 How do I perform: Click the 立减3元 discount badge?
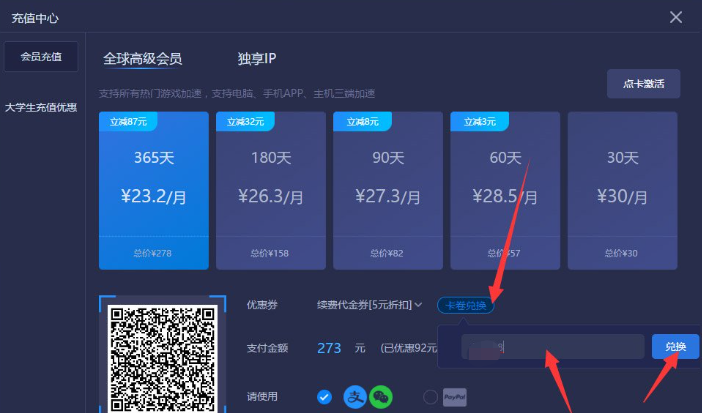479,121
